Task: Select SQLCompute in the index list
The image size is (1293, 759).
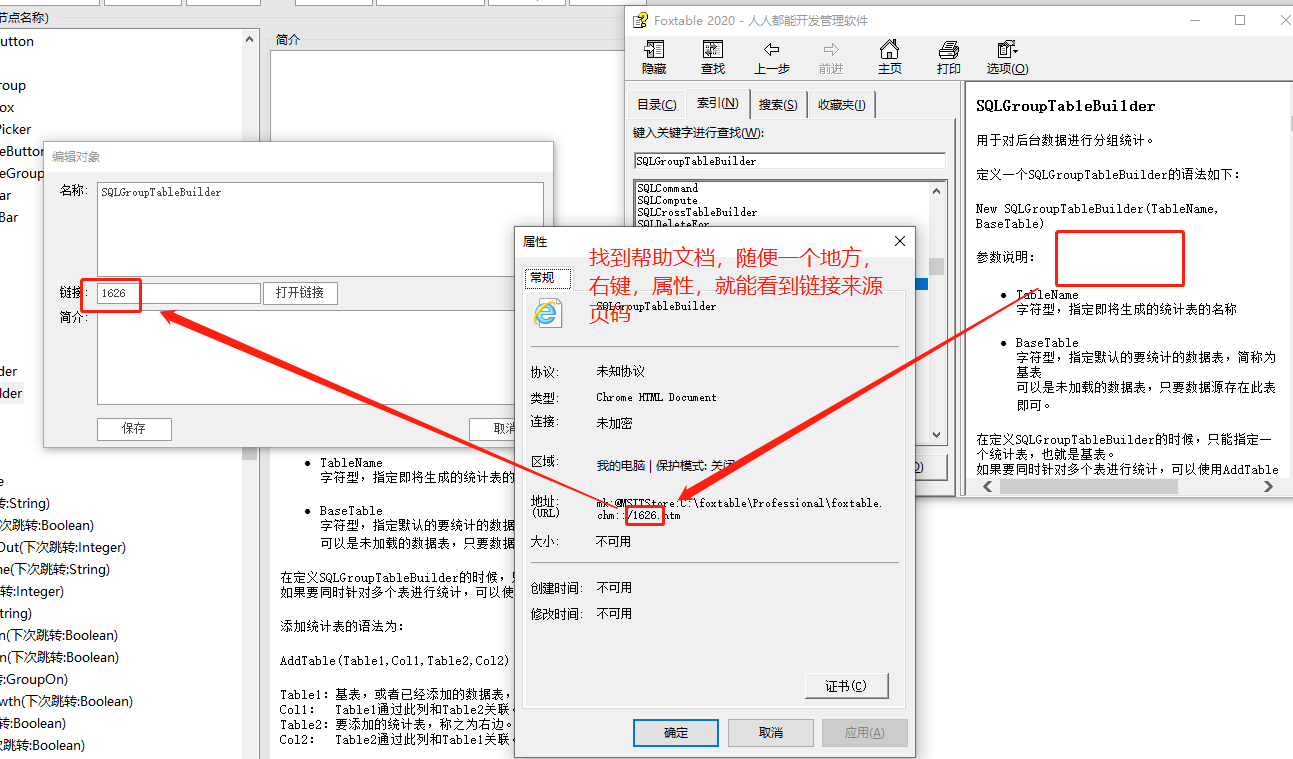Action: click(667, 200)
